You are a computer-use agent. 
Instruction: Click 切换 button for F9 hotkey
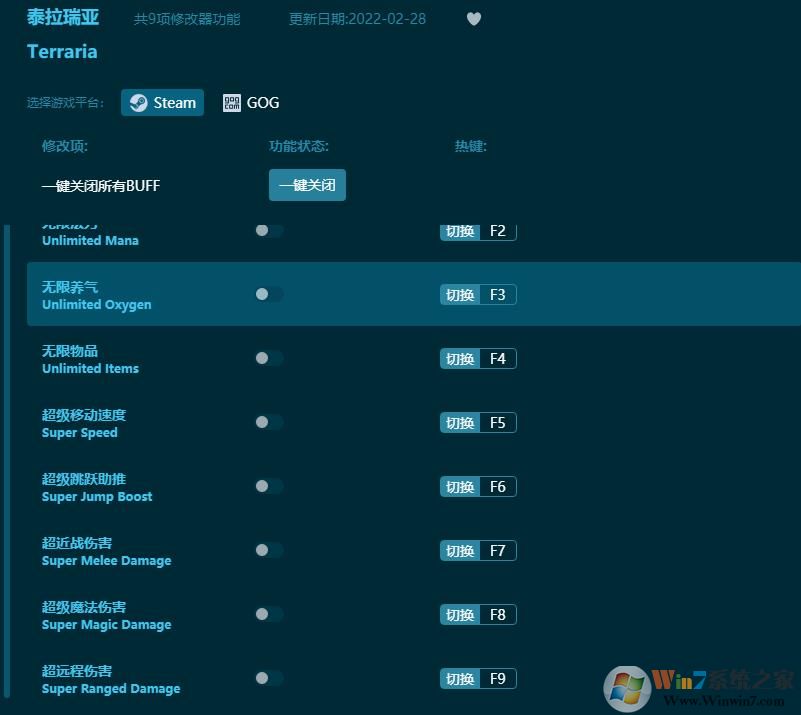coord(460,679)
